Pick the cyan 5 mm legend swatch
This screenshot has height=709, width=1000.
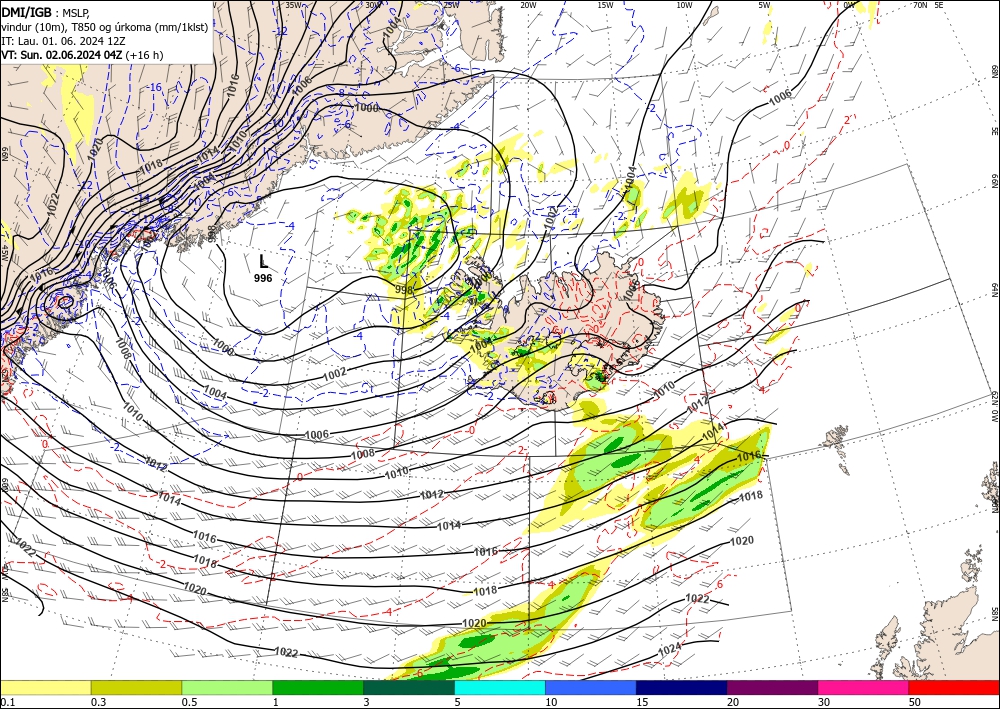pyautogui.click(x=500, y=687)
